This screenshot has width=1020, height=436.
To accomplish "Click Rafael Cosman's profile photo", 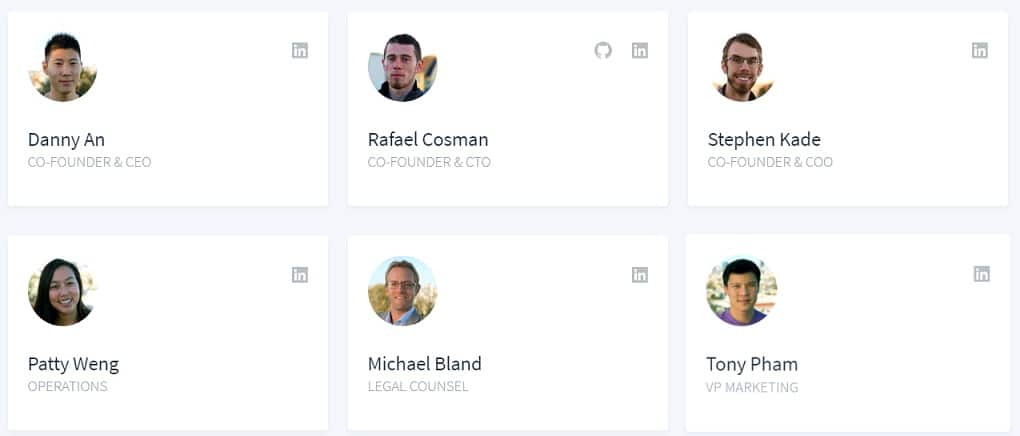I will [403, 67].
